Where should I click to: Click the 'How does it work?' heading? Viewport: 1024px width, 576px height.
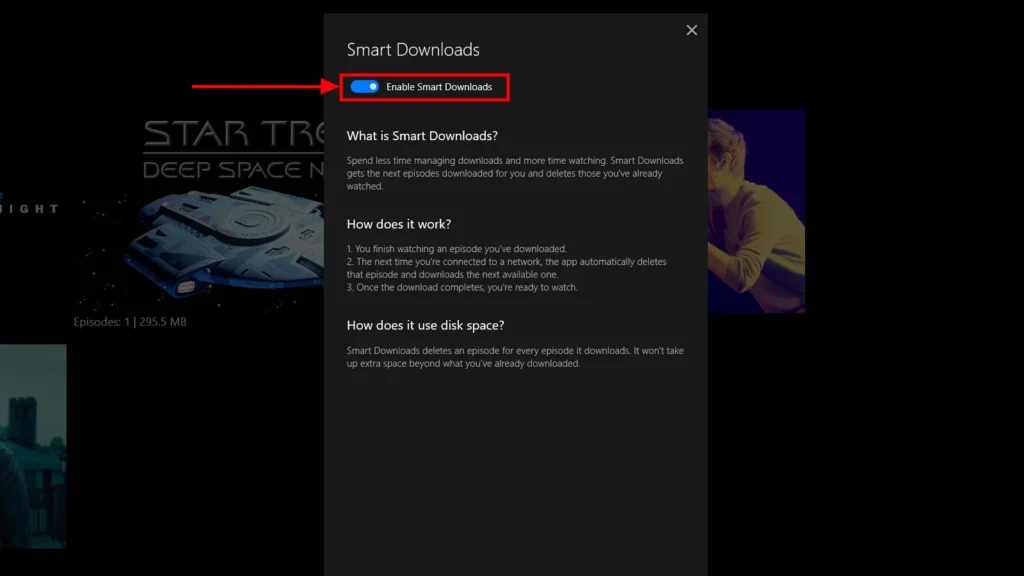click(x=398, y=224)
